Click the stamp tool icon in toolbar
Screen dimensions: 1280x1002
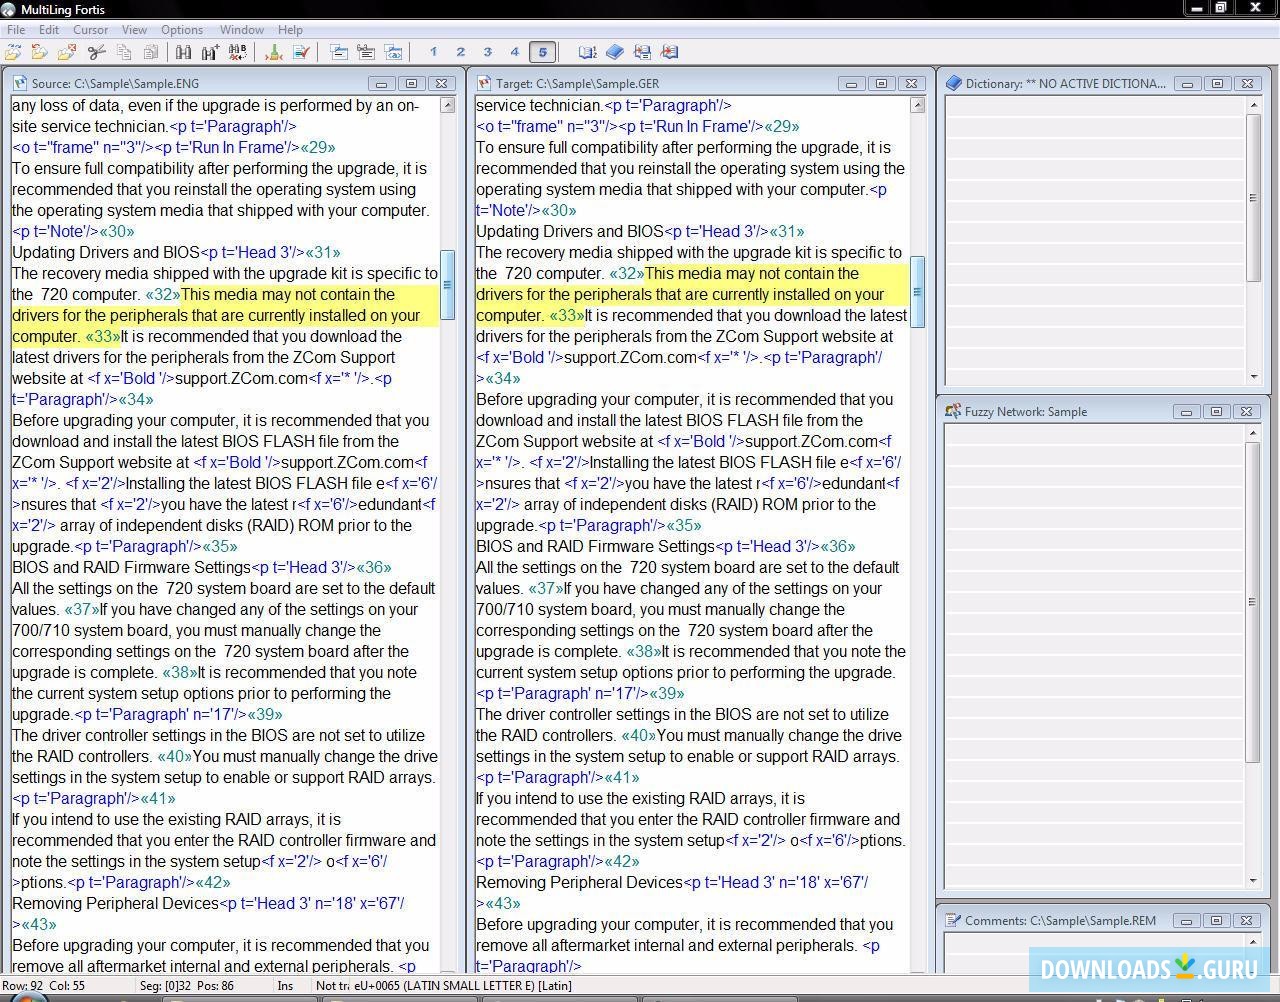coord(273,52)
